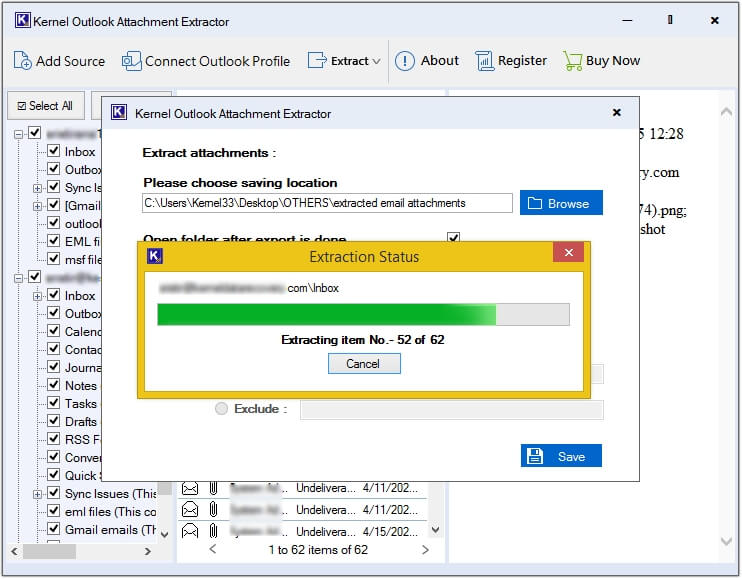
Task: Uncheck the Tasks folder checkbox
Action: 53,403
